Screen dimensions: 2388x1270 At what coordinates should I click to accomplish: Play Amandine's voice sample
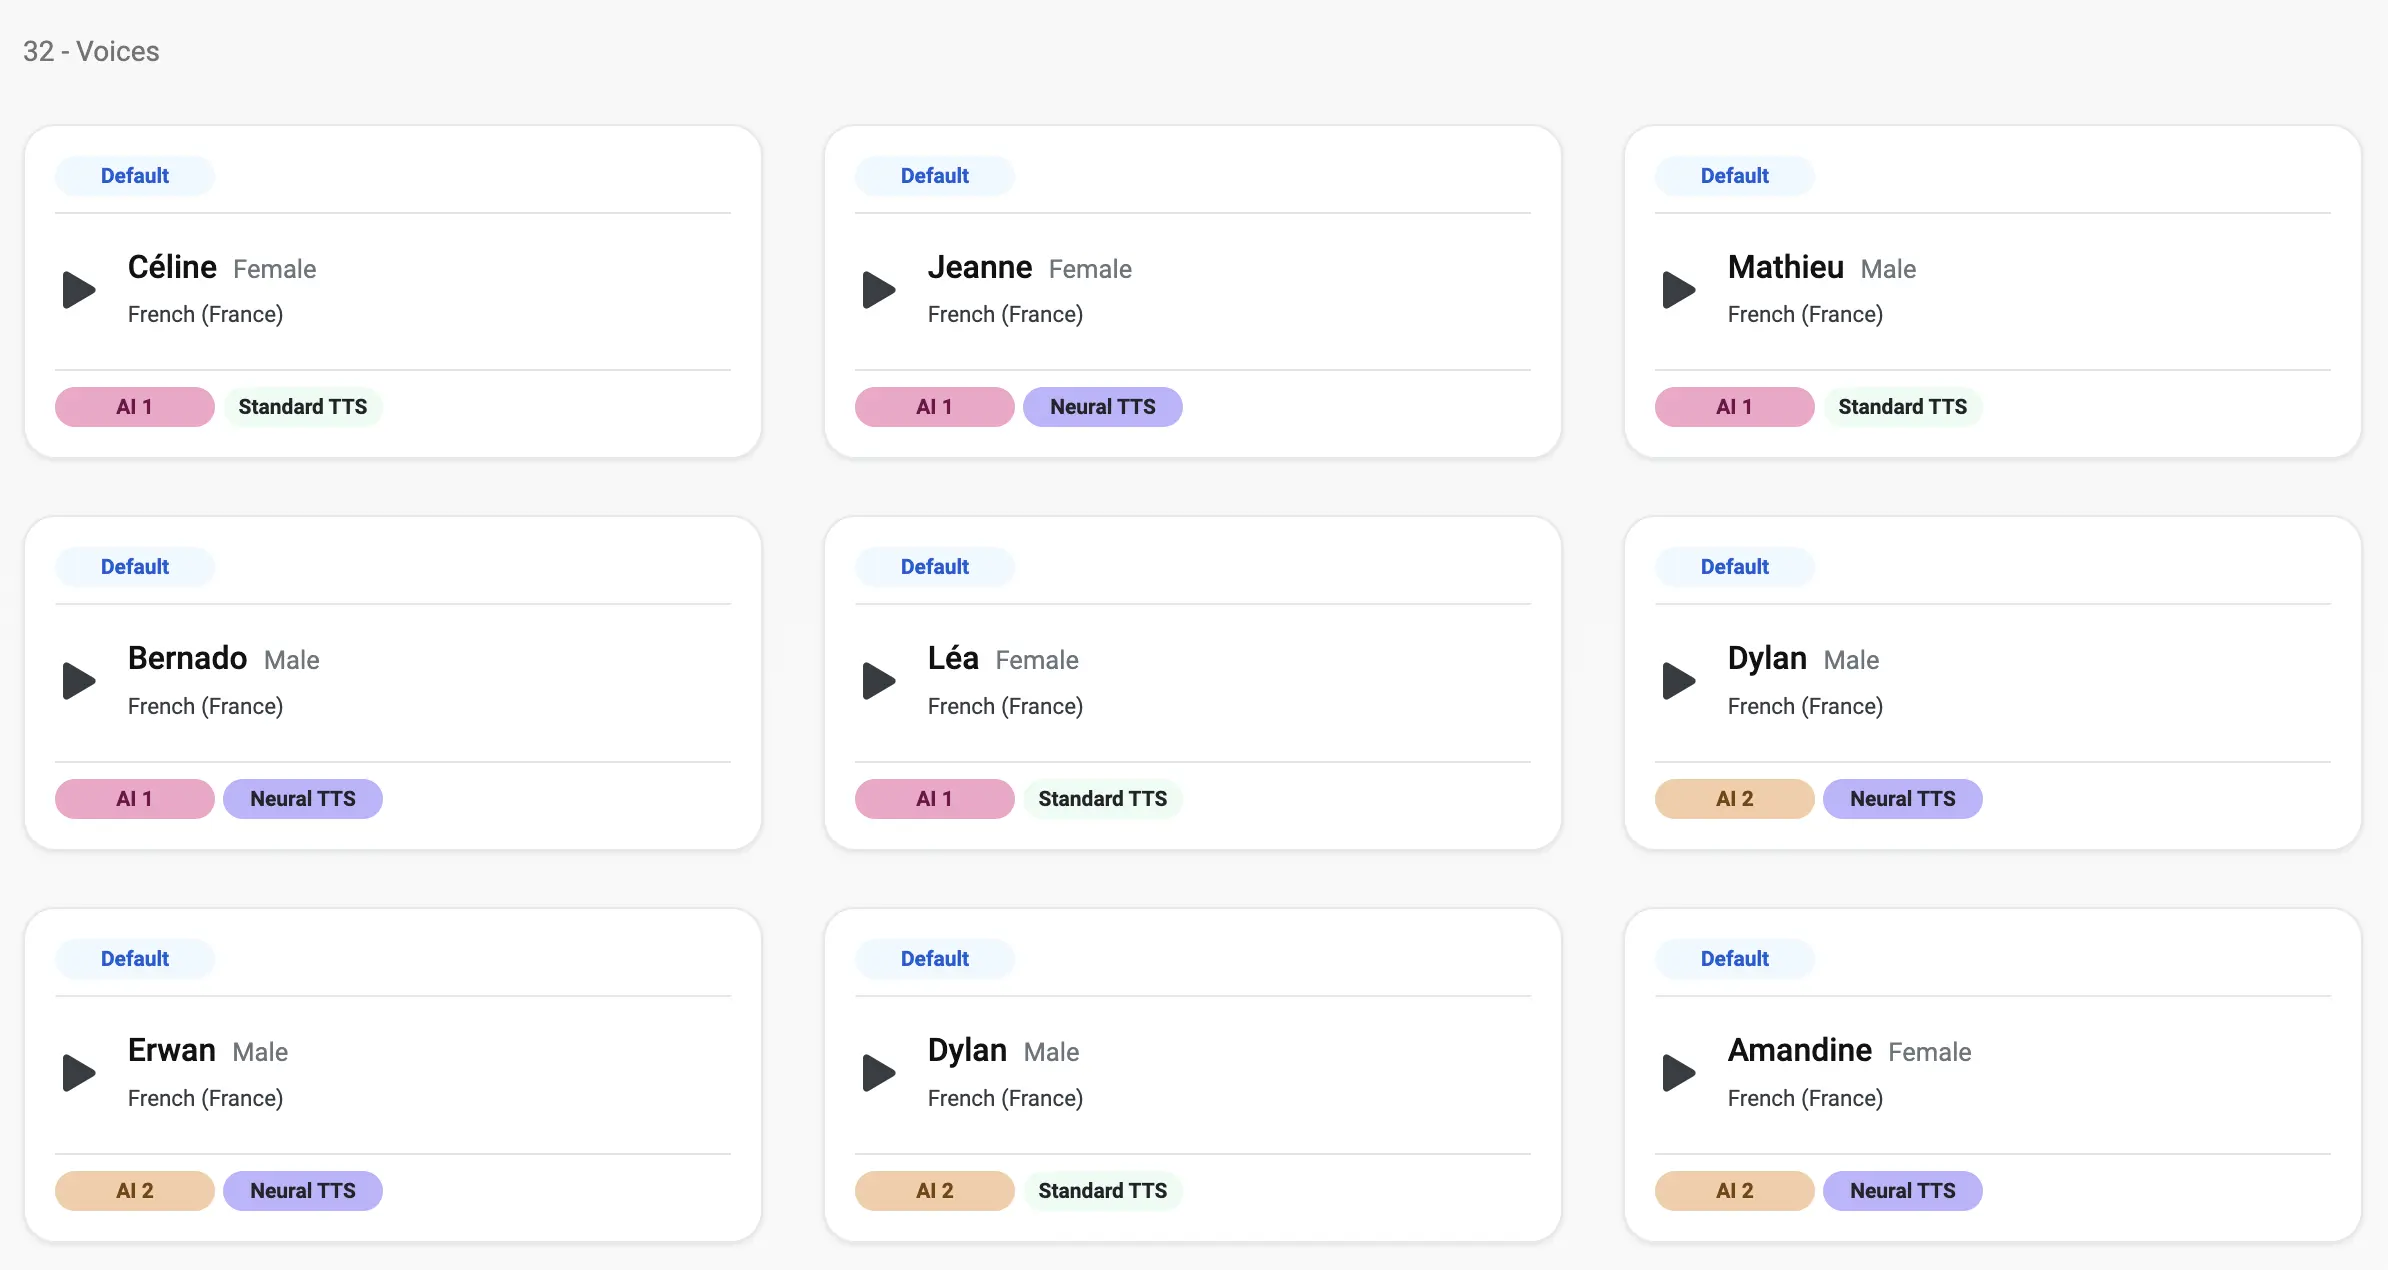[x=1679, y=1073]
